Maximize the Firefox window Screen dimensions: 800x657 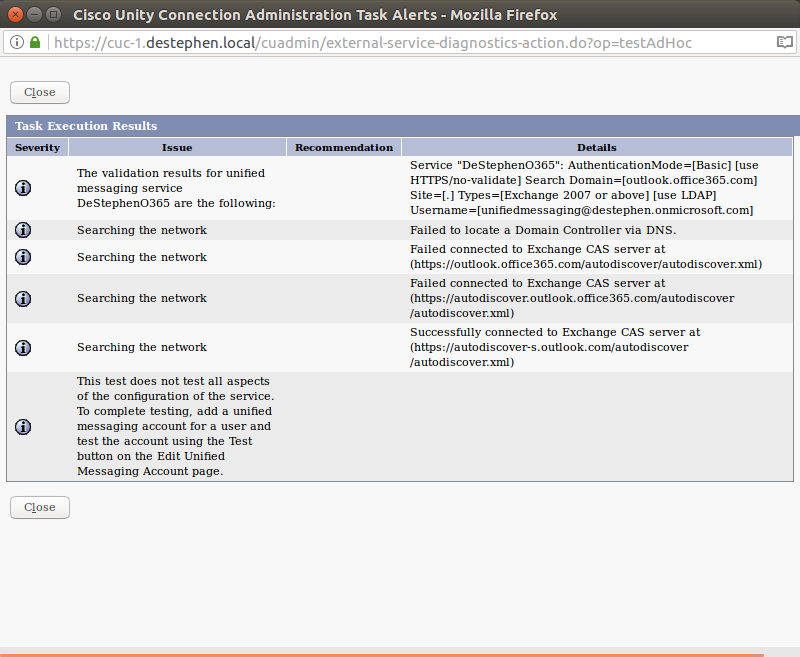pyautogui.click(x=53, y=14)
